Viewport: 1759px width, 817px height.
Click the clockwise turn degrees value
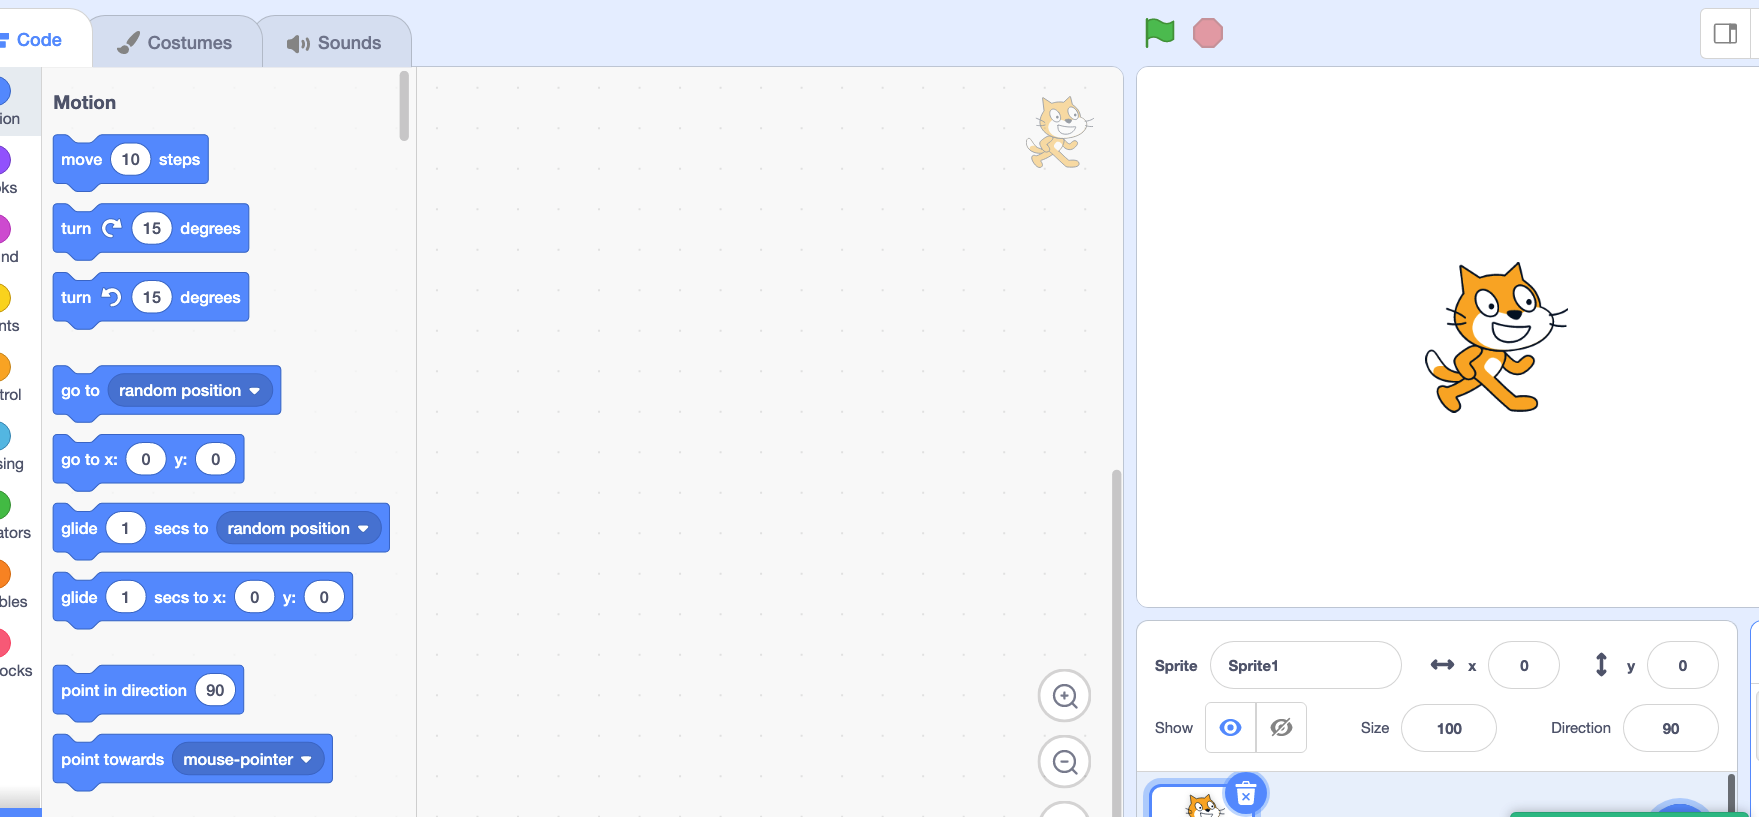[152, 228]
